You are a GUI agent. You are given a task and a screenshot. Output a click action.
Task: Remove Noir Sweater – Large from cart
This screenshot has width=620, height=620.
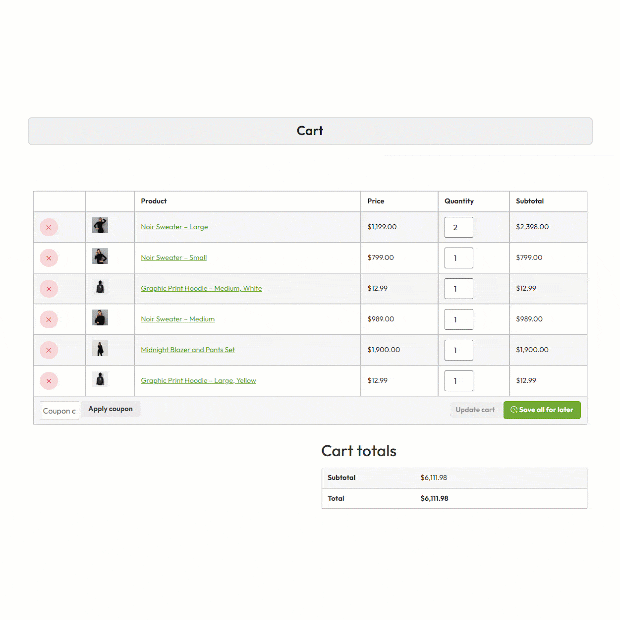pyautogui.click(x=49, y=227)
